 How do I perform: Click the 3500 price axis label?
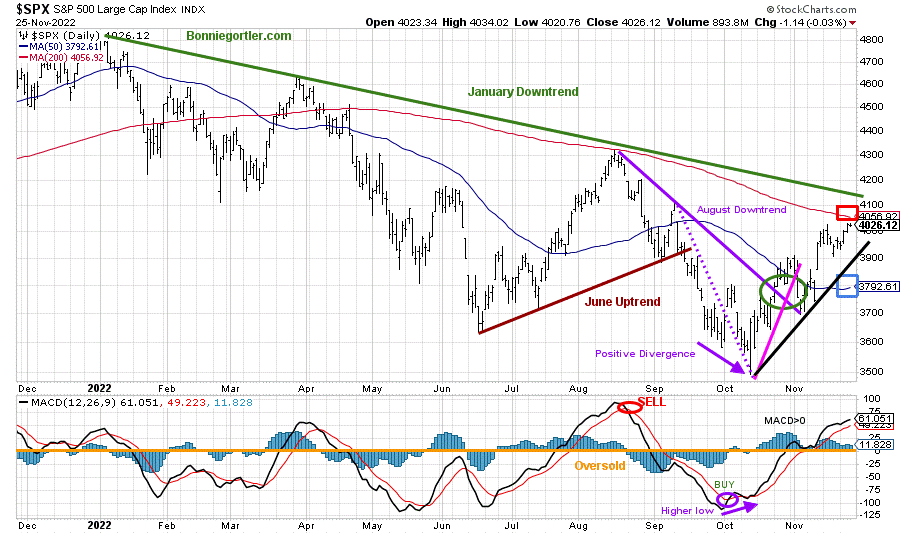[872, 372]
